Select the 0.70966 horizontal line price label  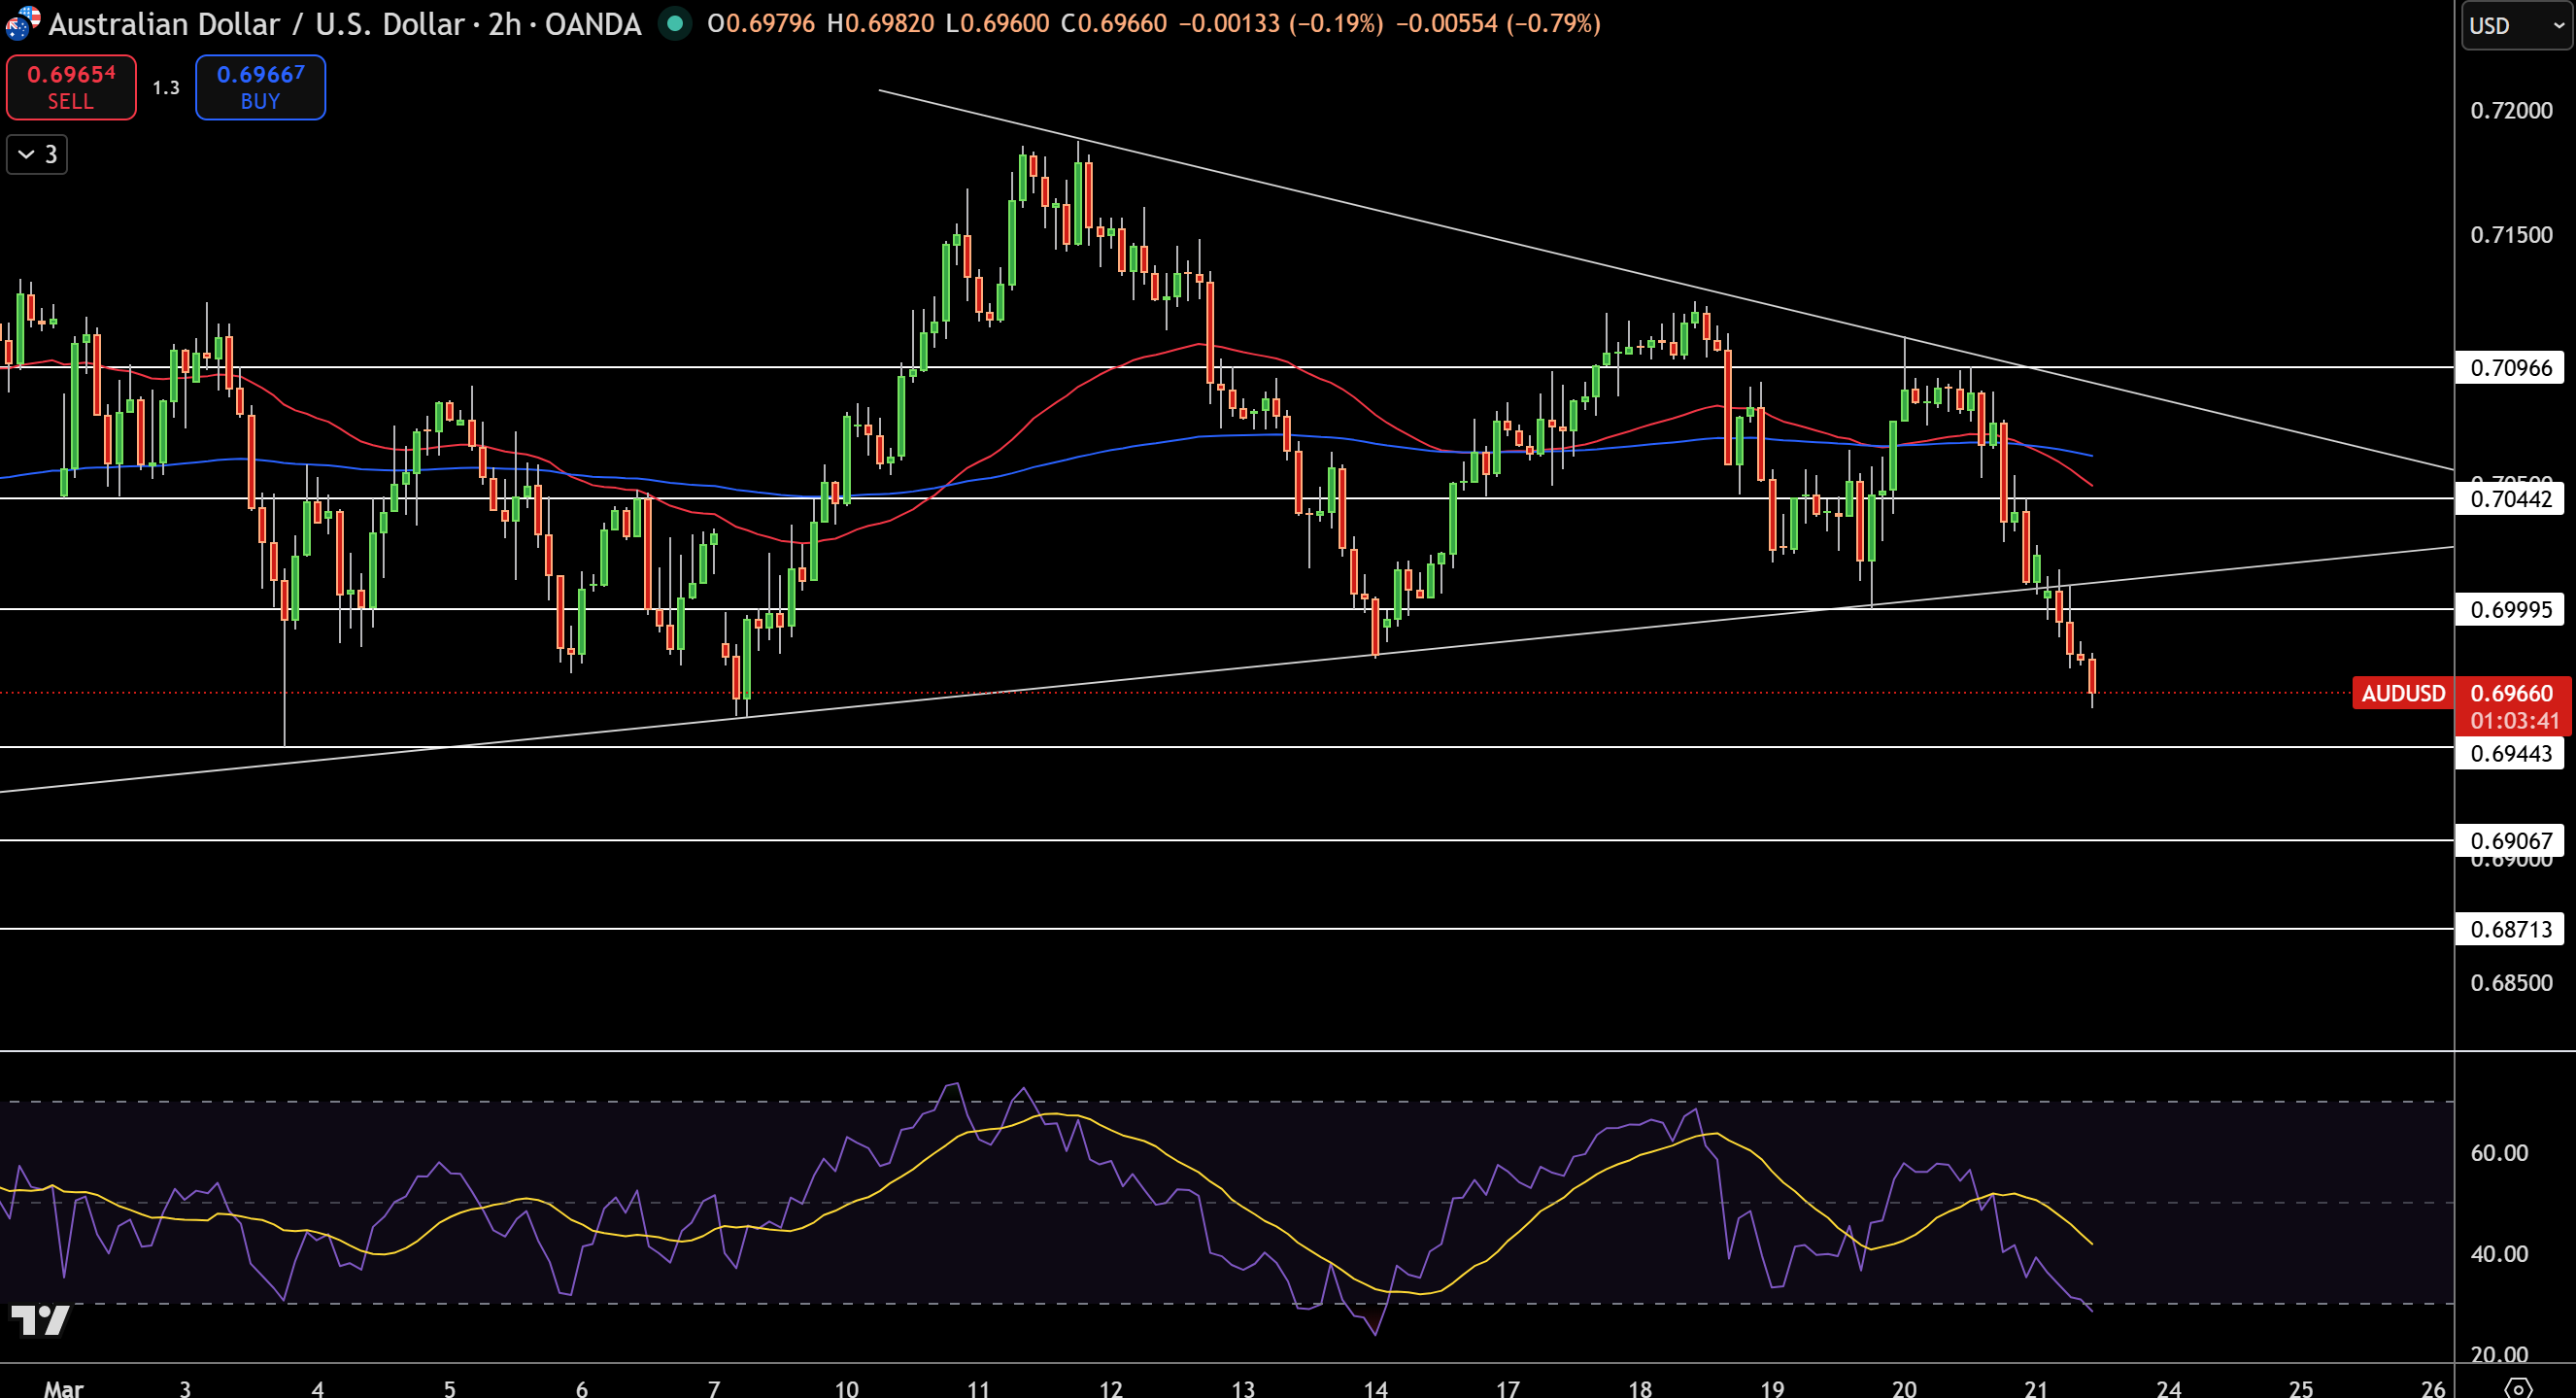tap(2510, 368)
